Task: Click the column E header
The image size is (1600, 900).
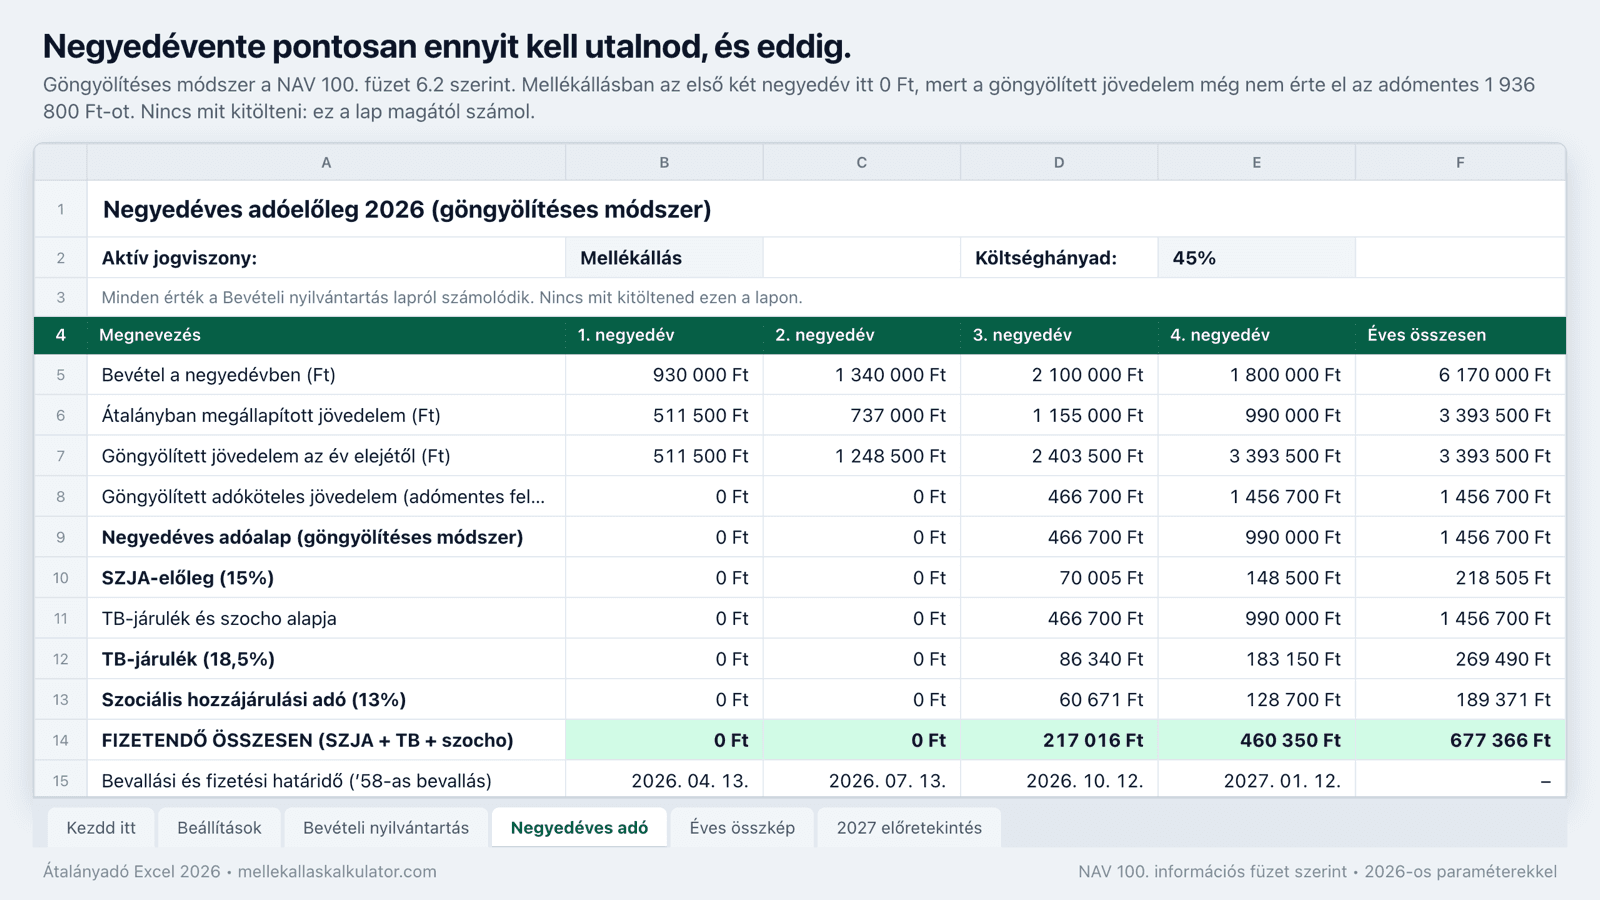Action: tap(1256, 162)
